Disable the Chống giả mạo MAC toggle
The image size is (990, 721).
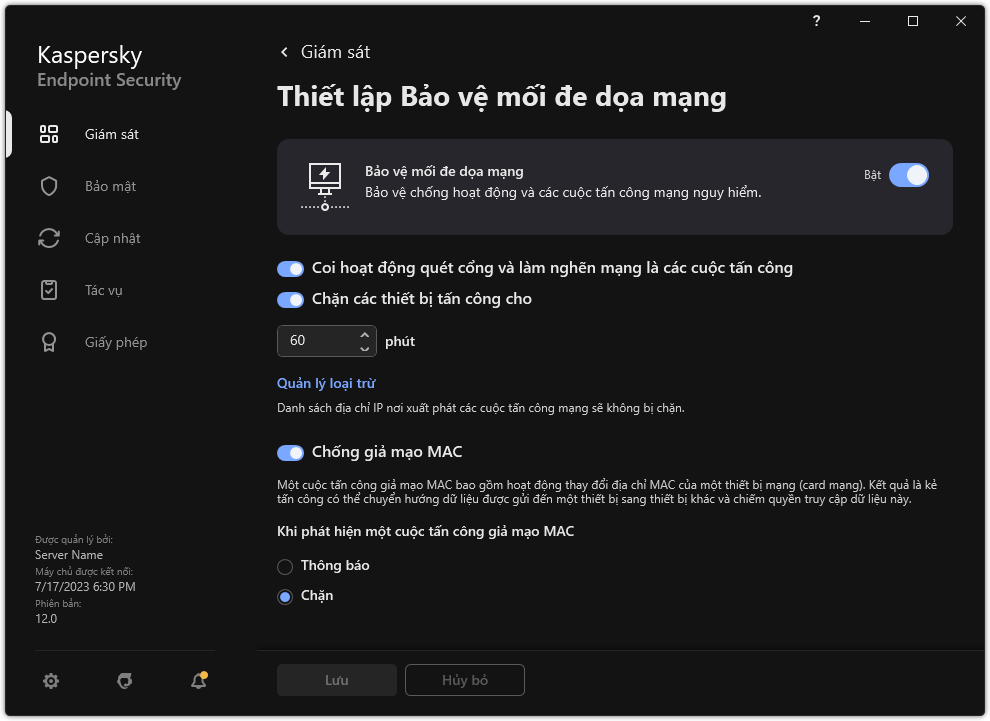pos(290,453)
